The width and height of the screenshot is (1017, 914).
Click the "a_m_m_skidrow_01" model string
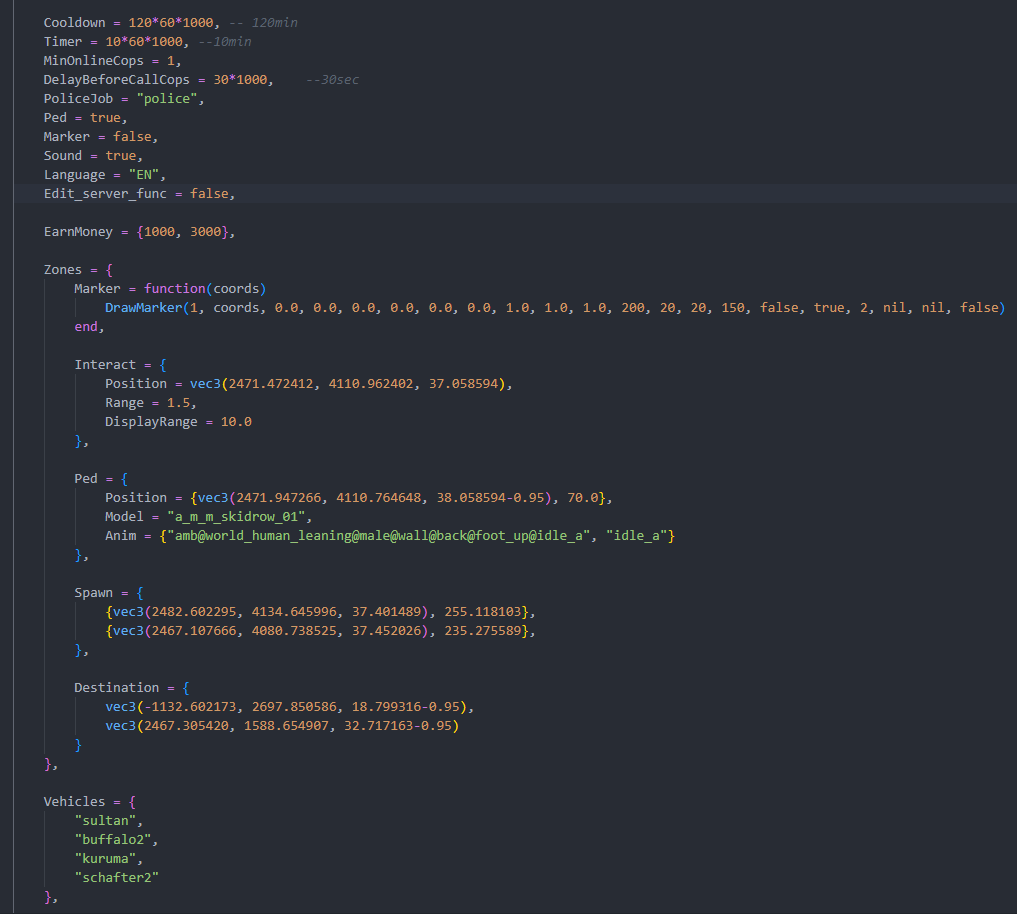[233, 516]
